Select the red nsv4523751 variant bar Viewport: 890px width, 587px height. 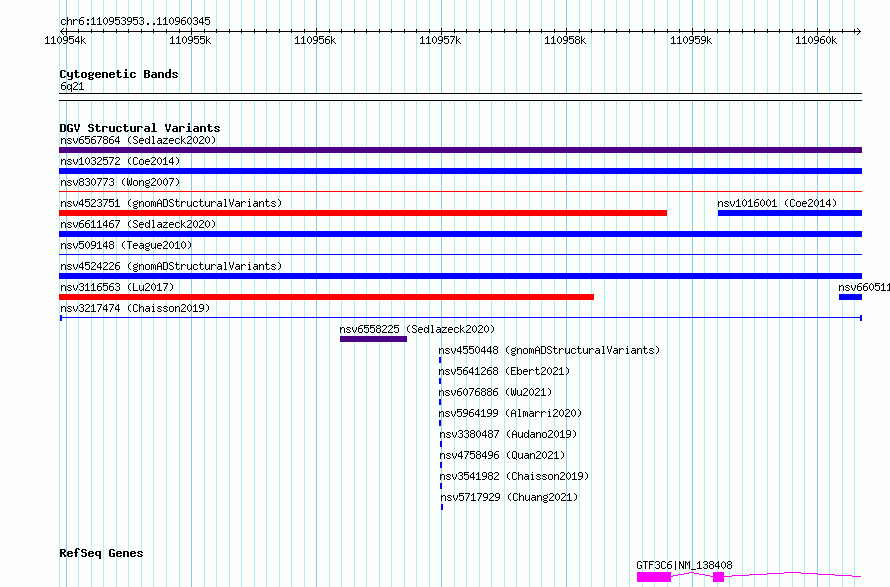(x=363, y=213)
